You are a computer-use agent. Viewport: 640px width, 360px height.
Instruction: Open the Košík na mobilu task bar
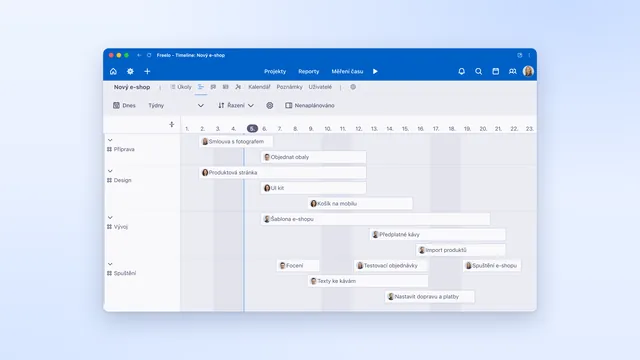coord(360,204)
